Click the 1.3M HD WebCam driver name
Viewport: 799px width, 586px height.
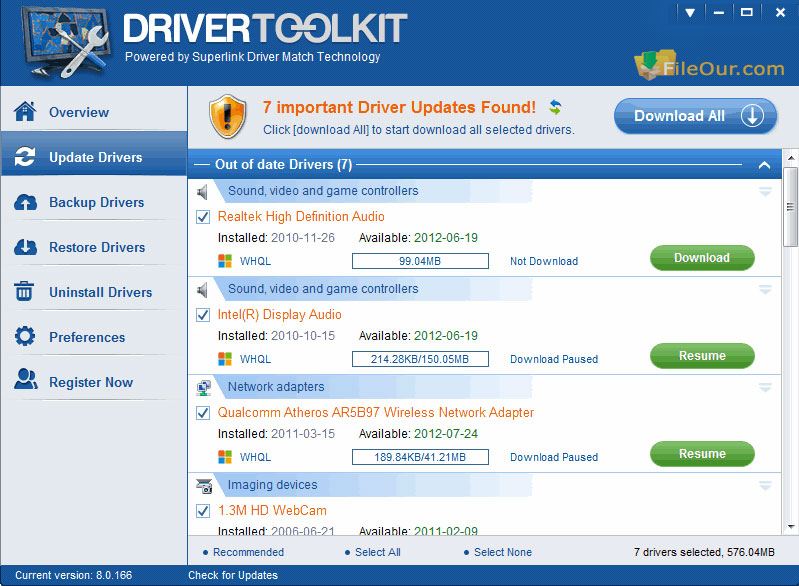pos(272,511)
